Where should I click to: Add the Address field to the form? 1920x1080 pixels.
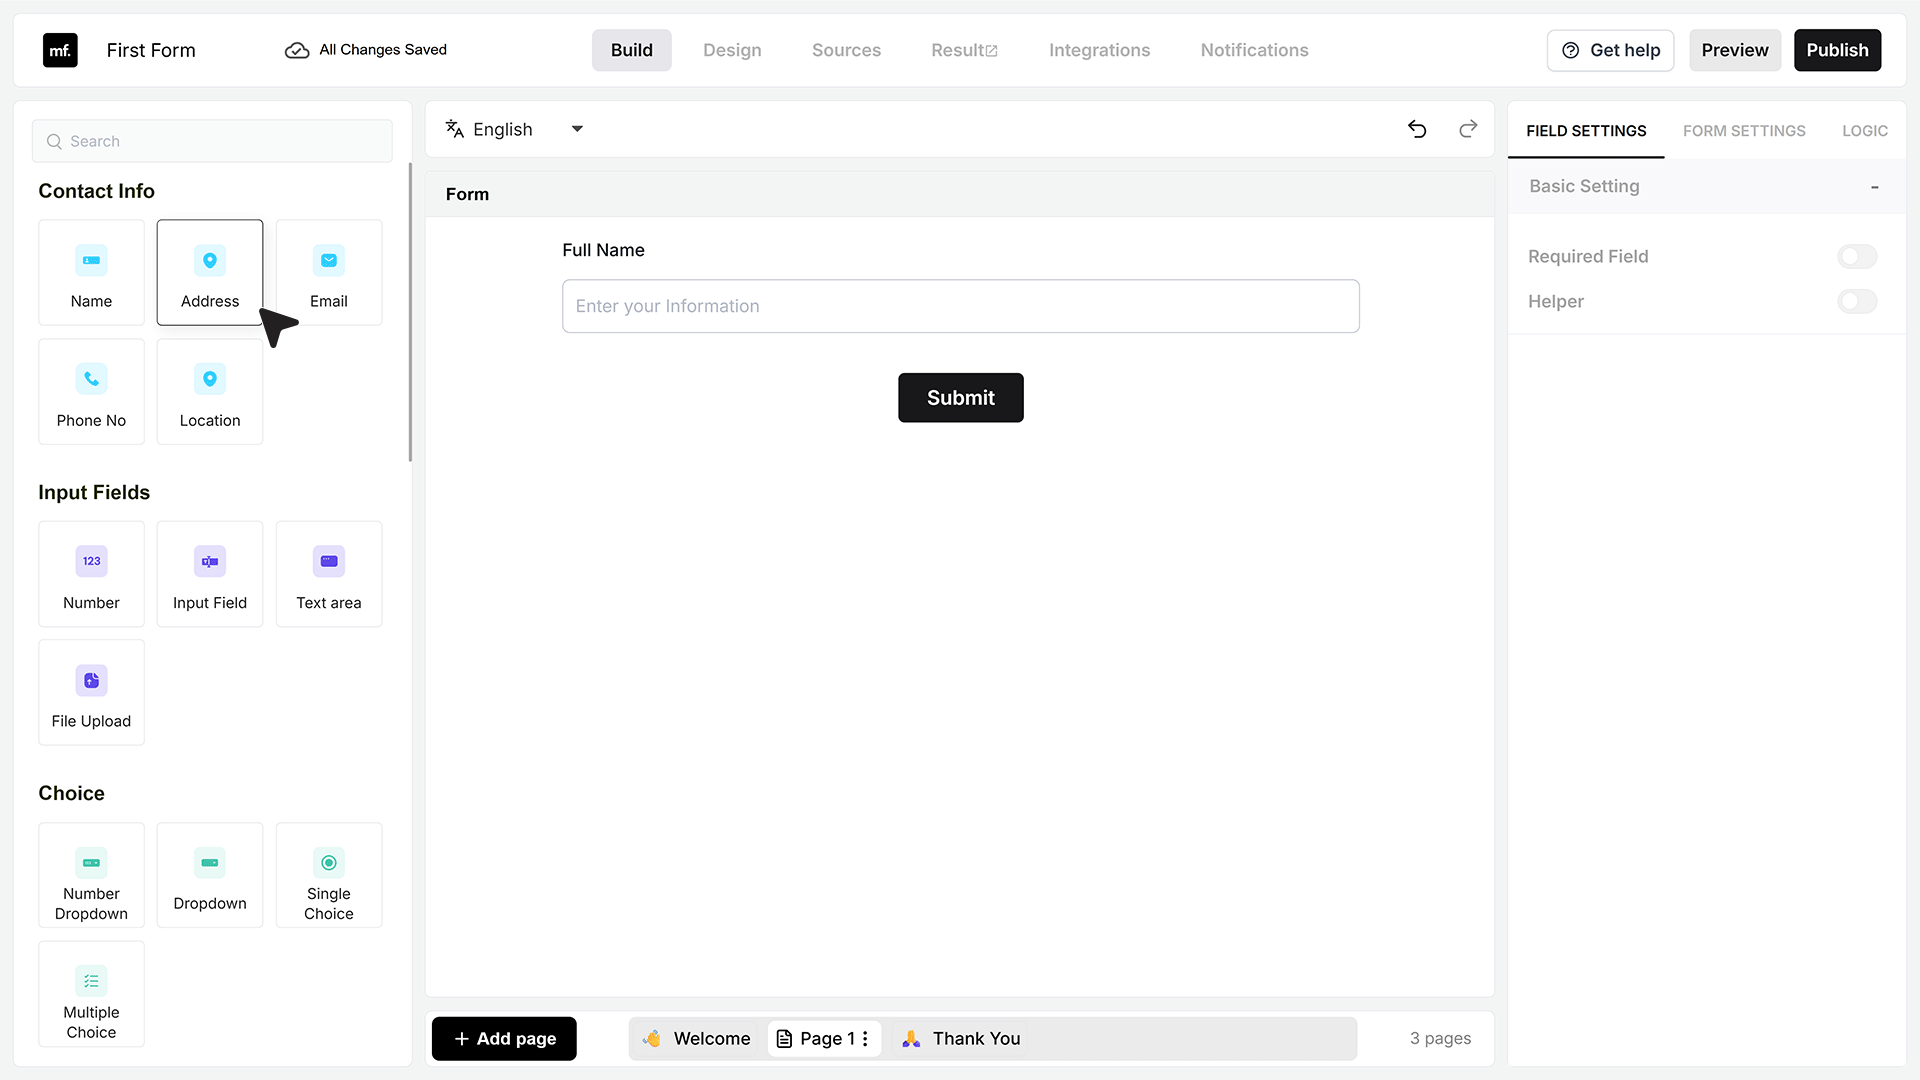[210, 272]
